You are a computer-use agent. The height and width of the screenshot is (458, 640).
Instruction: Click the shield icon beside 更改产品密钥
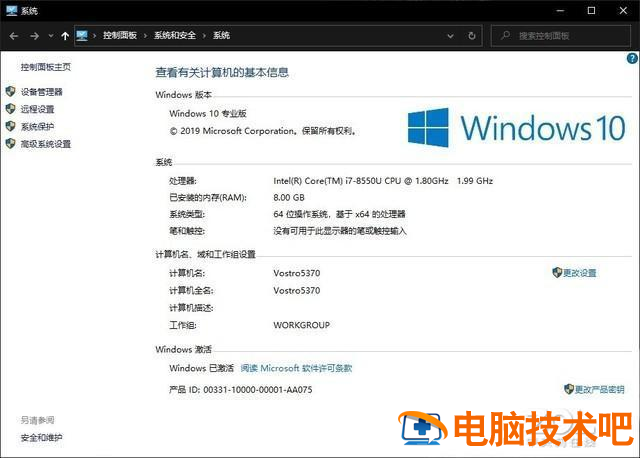coord(569,389)
